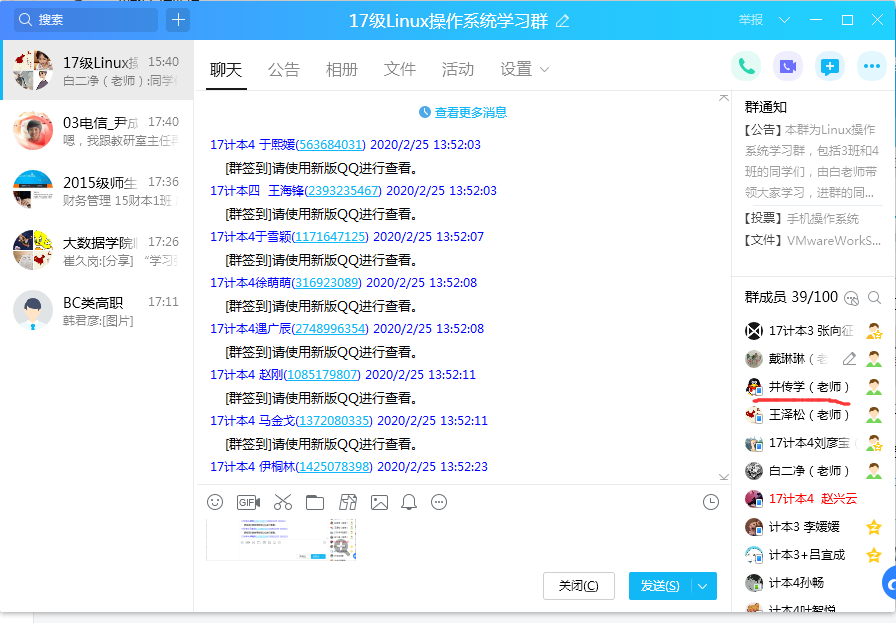Start a video call with the camera icon
This screenshot has height=623, width=896.
(788, 67)
